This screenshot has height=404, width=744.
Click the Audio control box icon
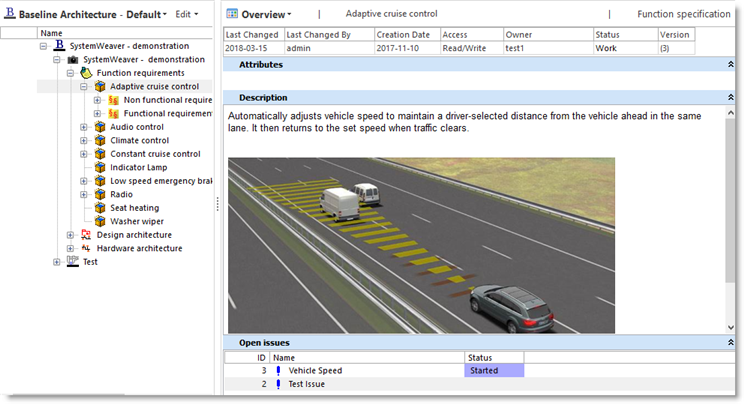[x=100, y=127]
